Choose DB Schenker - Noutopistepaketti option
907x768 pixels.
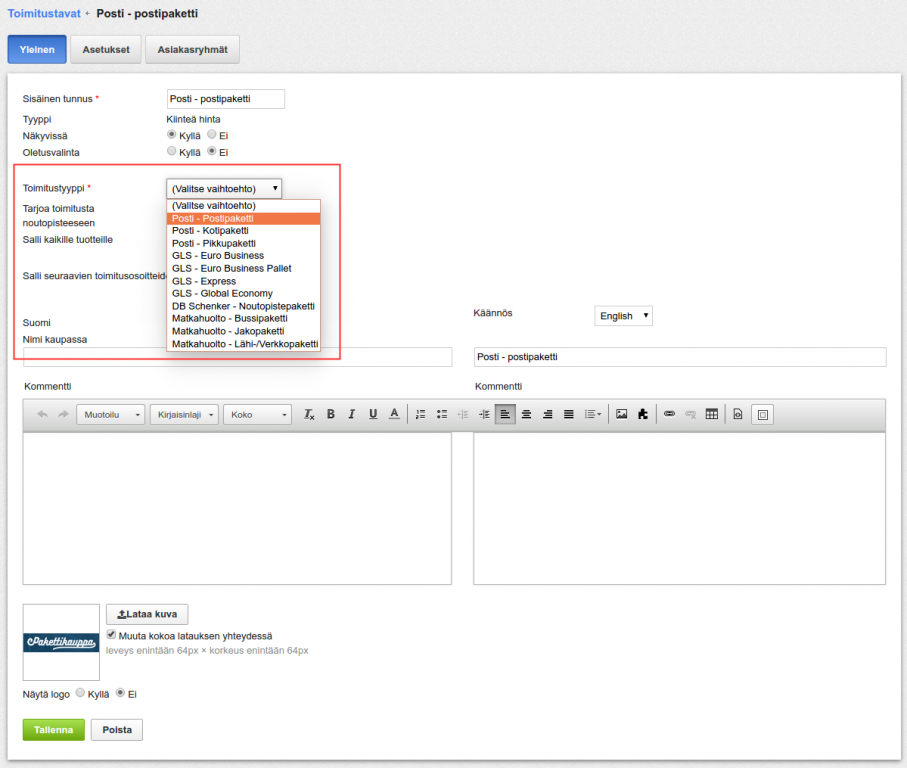tap(244, 306)
